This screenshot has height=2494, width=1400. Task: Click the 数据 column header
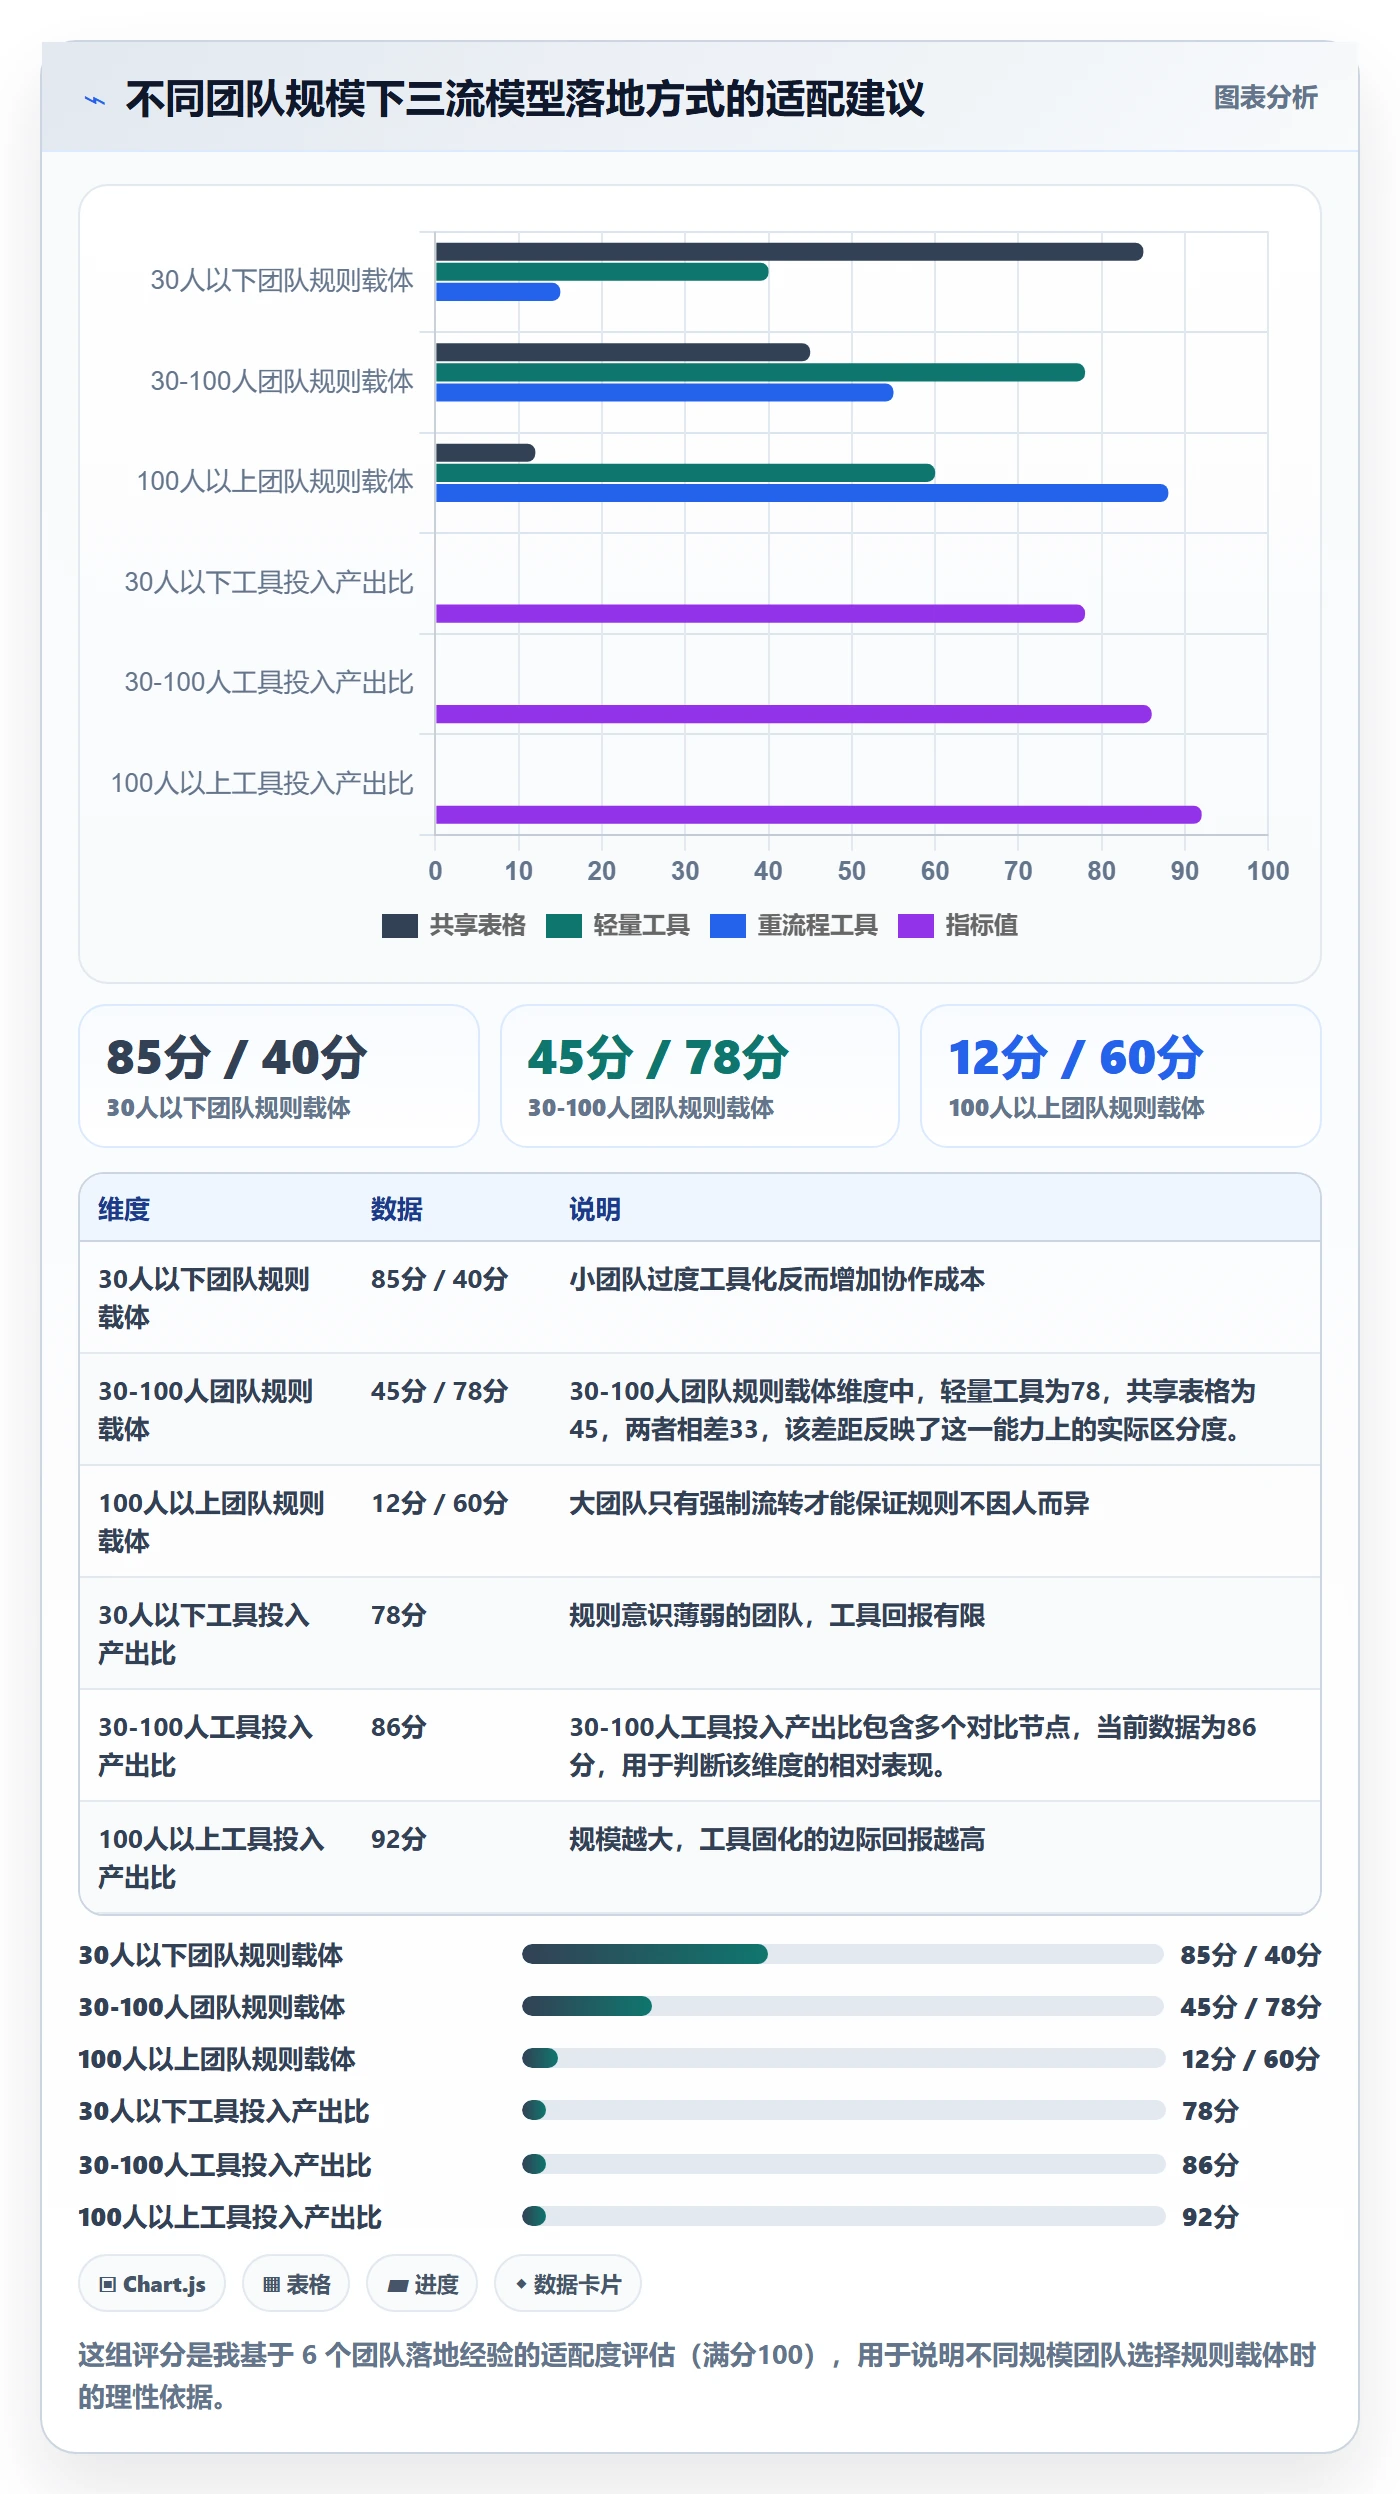click(x=396, y=1209)
